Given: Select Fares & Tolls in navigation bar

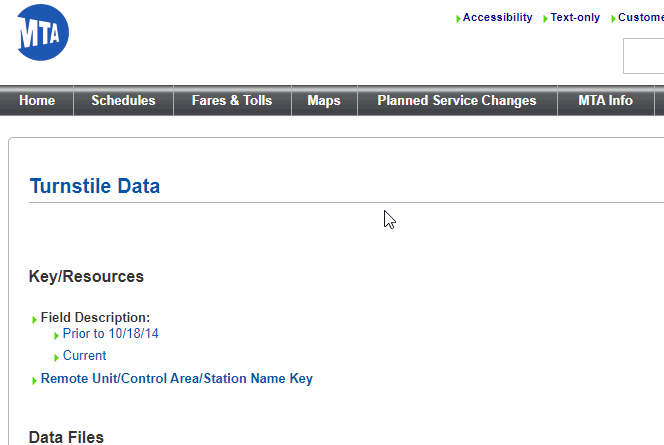Looking at the screenshot, I should point(232,101).
